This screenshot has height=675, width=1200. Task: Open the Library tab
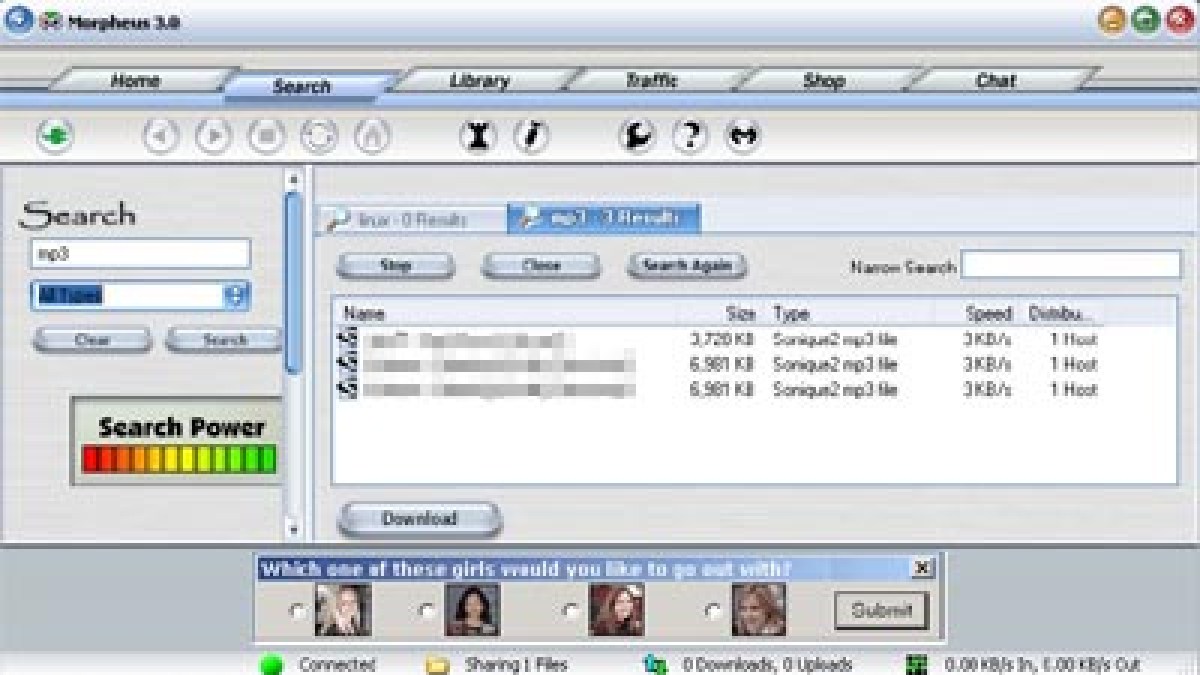click(x=479, y=81)
